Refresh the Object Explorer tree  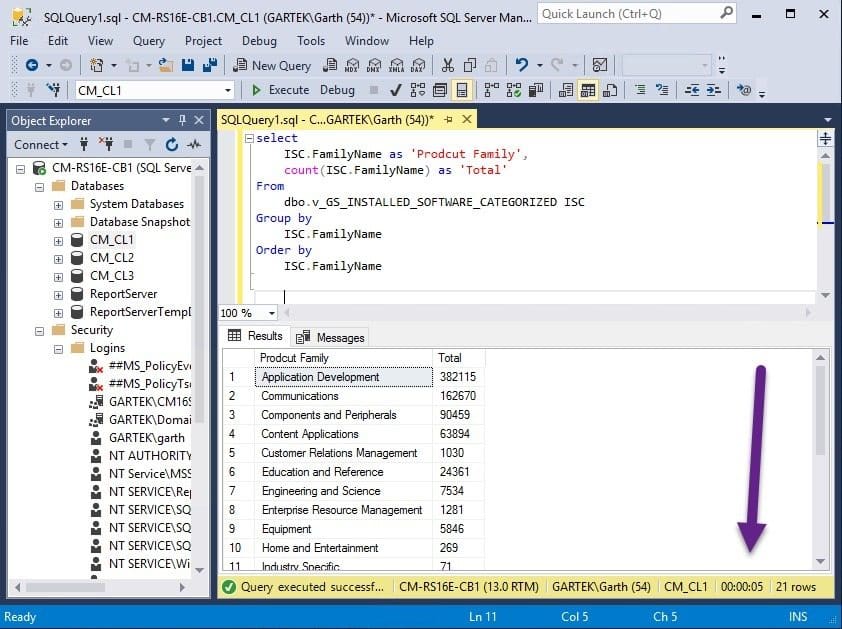click(x=172, y=144)
